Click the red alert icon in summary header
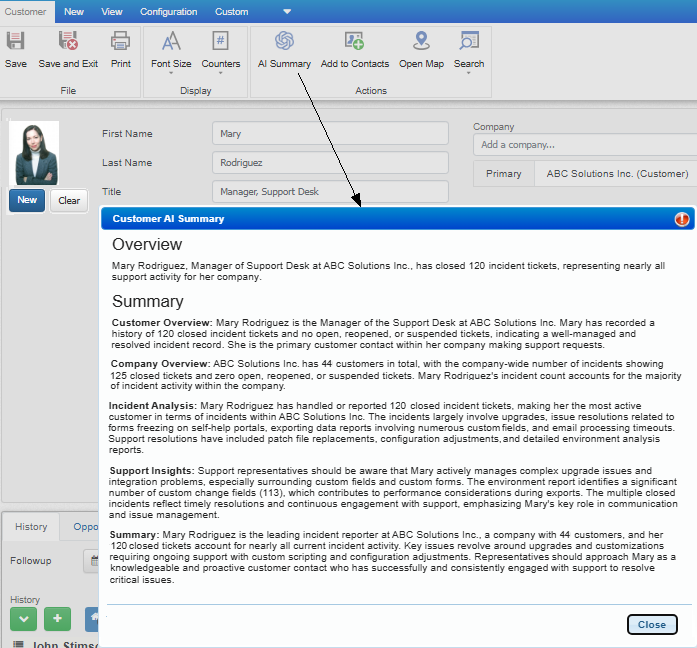This screenshot has width=697, height=648. click(682, 219)
